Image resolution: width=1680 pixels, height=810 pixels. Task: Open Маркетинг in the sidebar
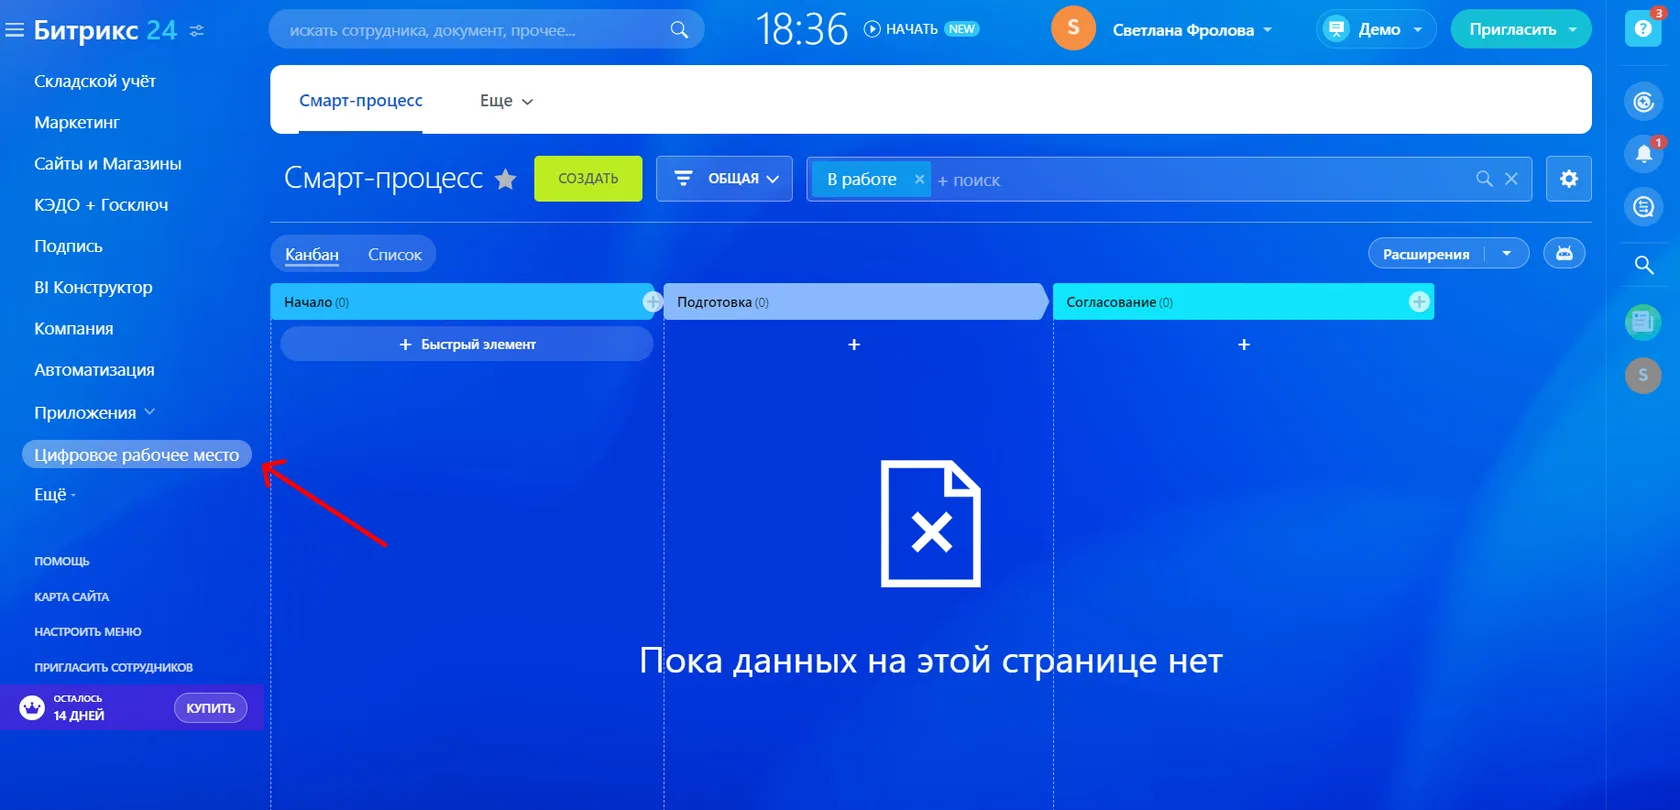tap(77, 122)
